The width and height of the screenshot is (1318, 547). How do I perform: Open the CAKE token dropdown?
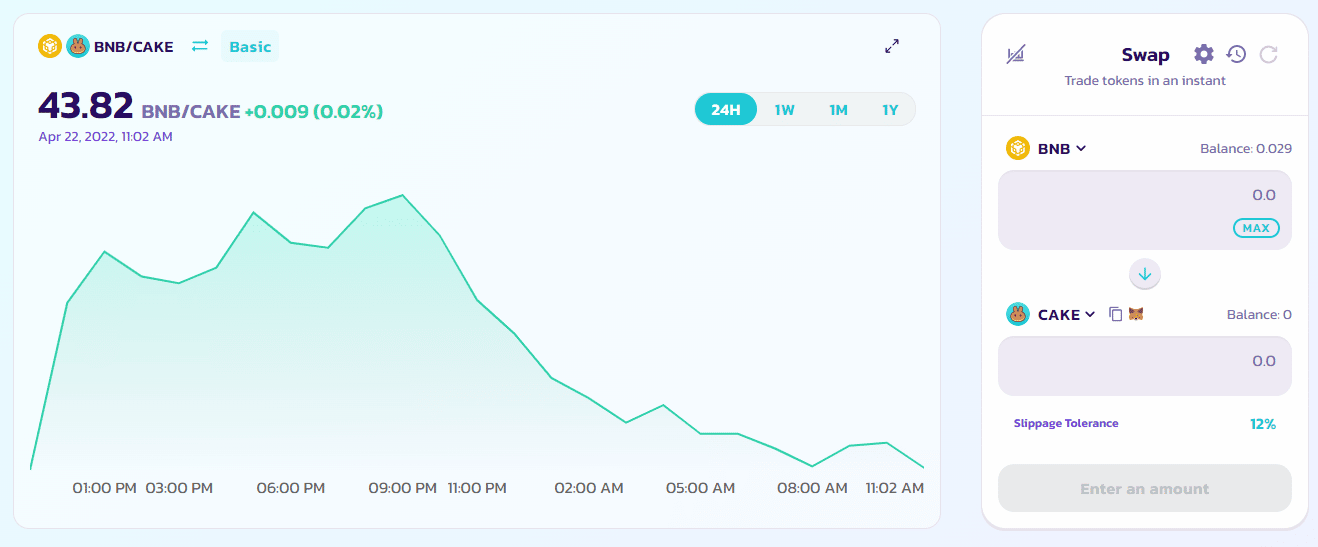[x=1051, y=314]
